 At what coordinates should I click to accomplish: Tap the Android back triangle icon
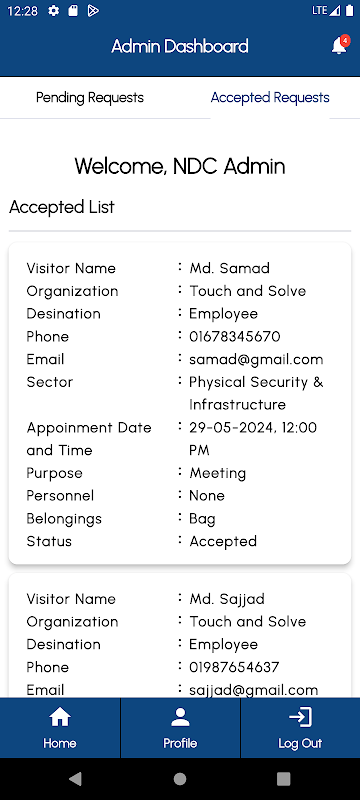click(x=75, y=779)
